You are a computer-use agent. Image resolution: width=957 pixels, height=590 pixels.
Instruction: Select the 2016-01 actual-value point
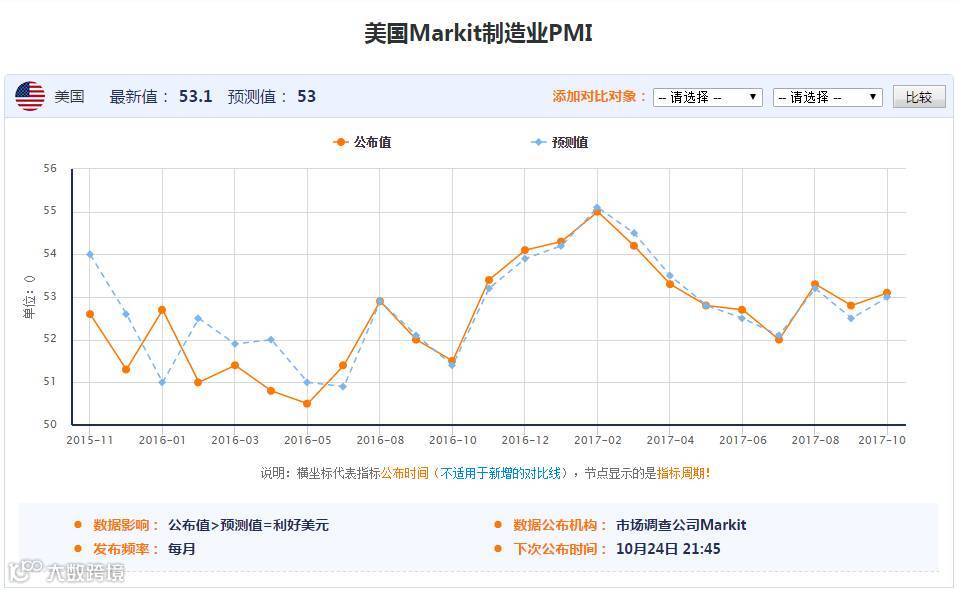162,310
